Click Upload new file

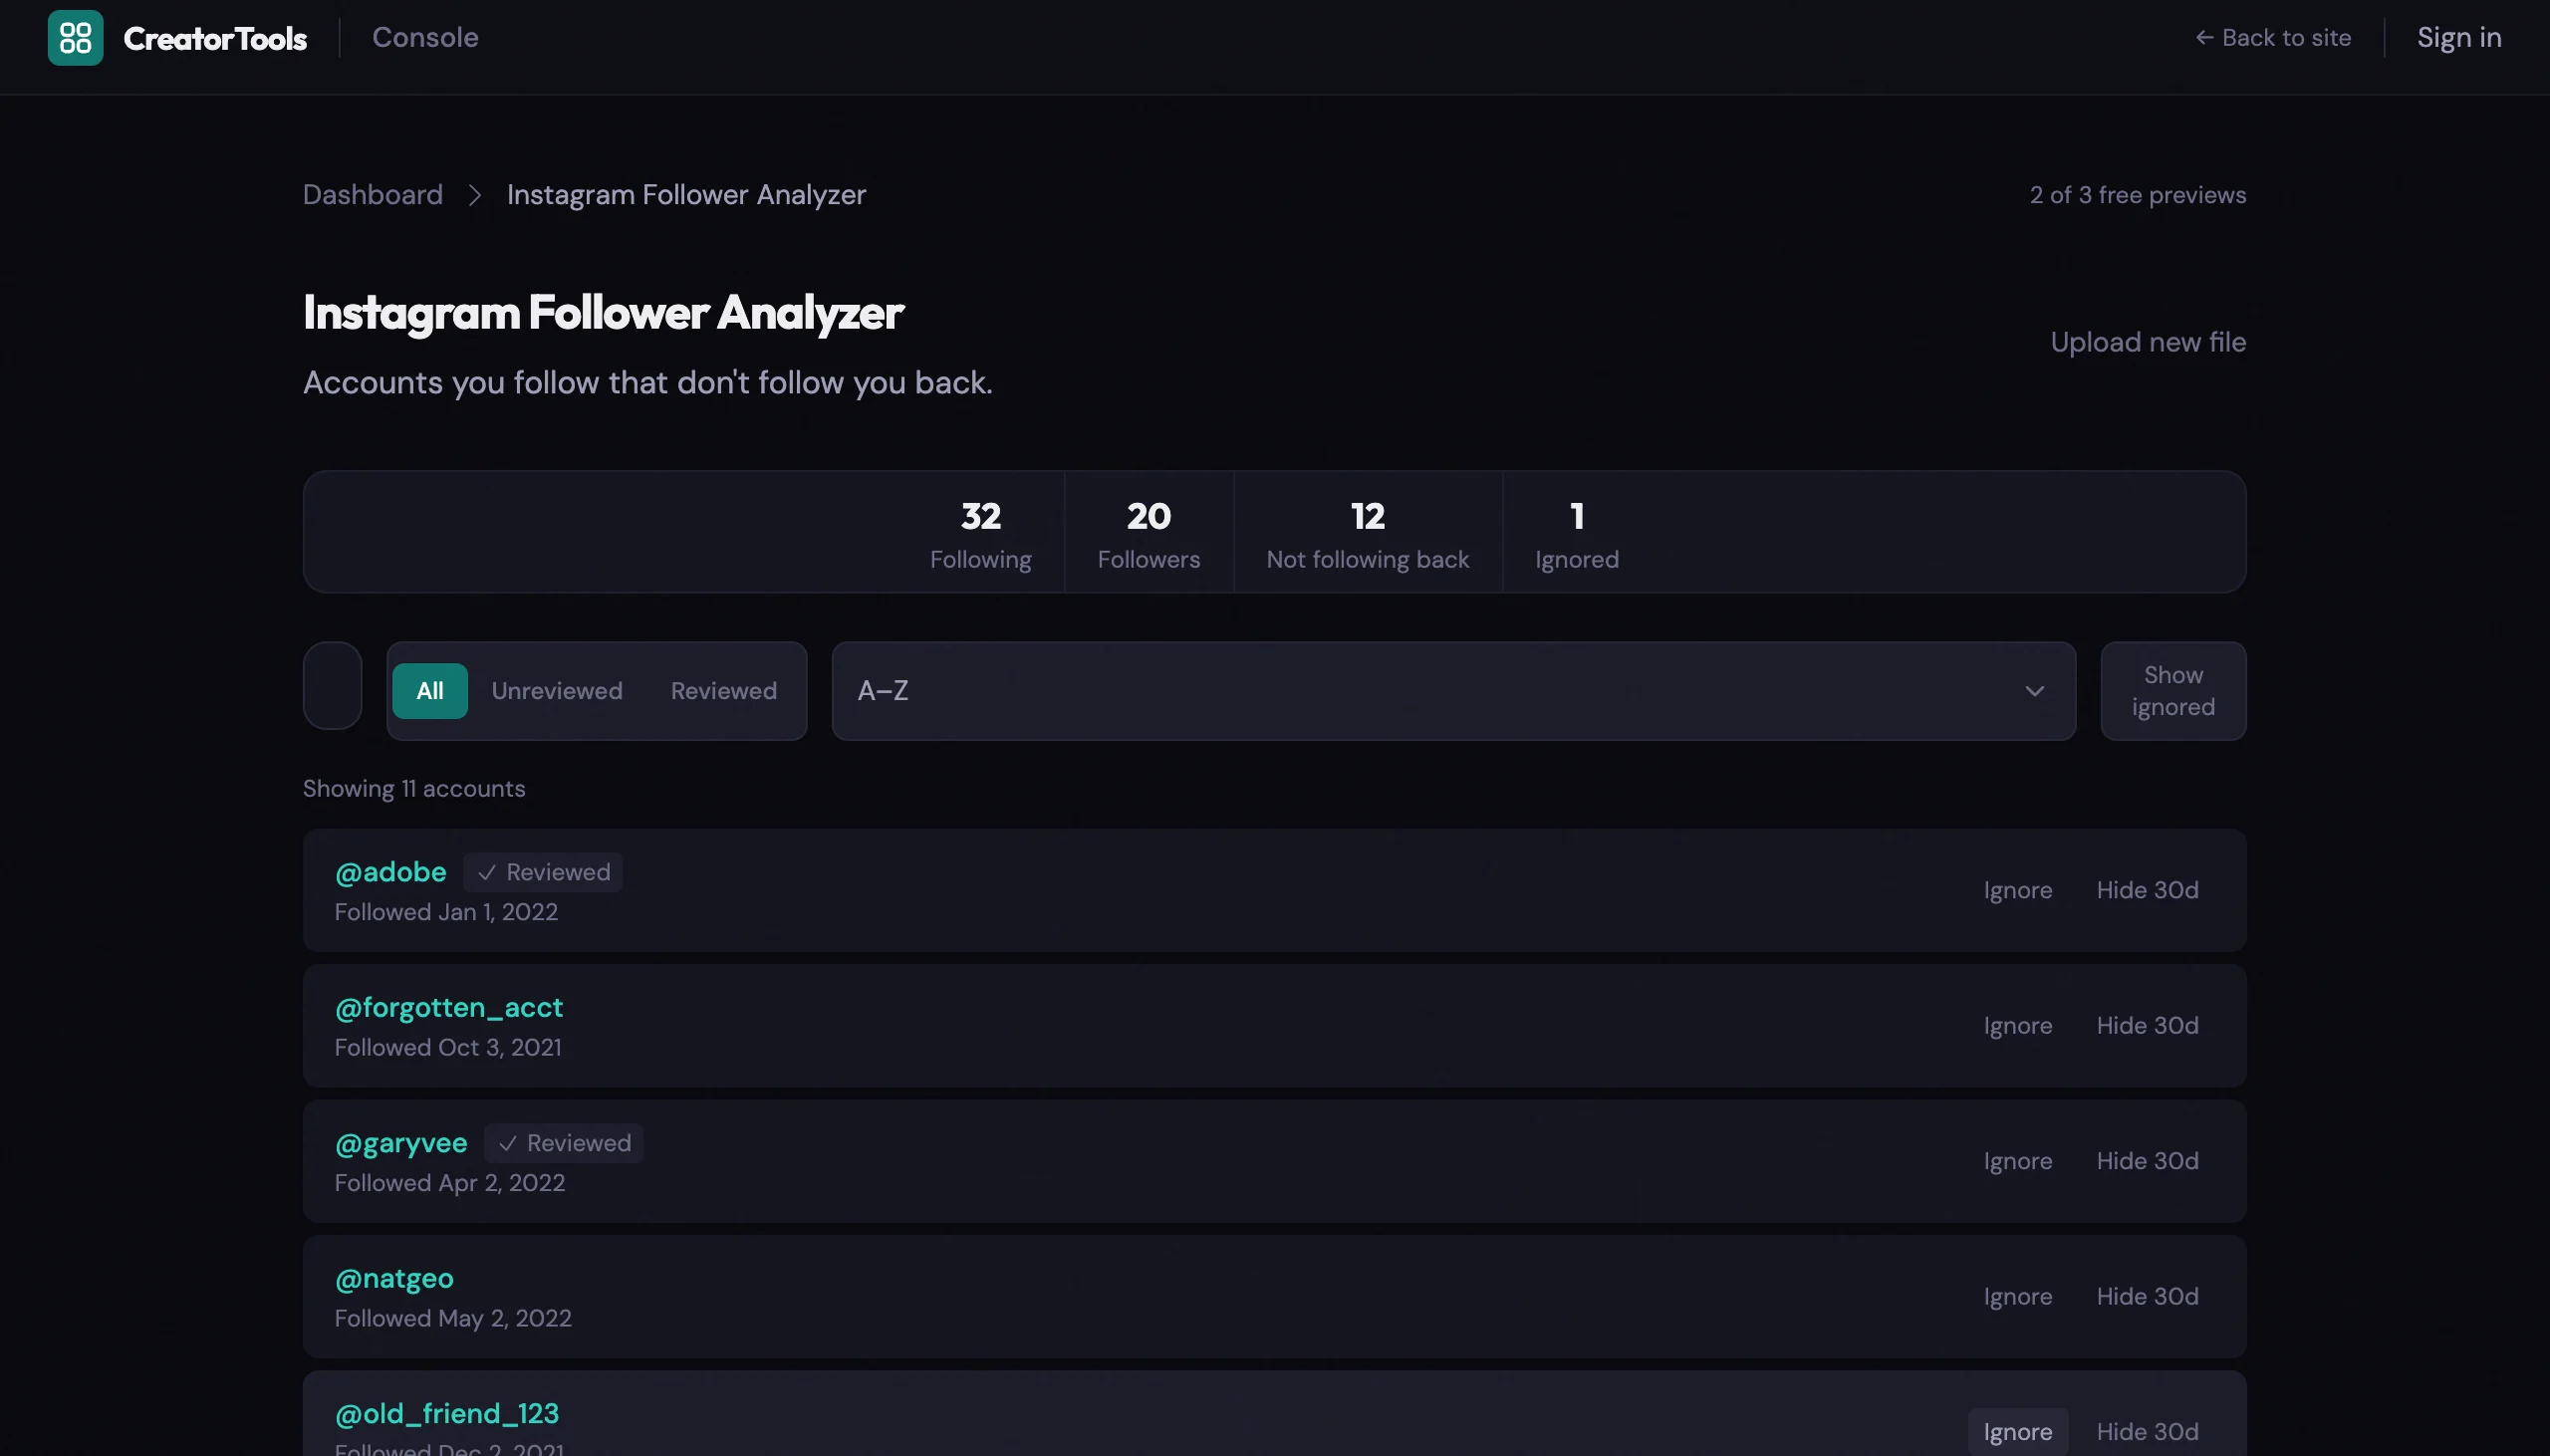[2147, 341]
